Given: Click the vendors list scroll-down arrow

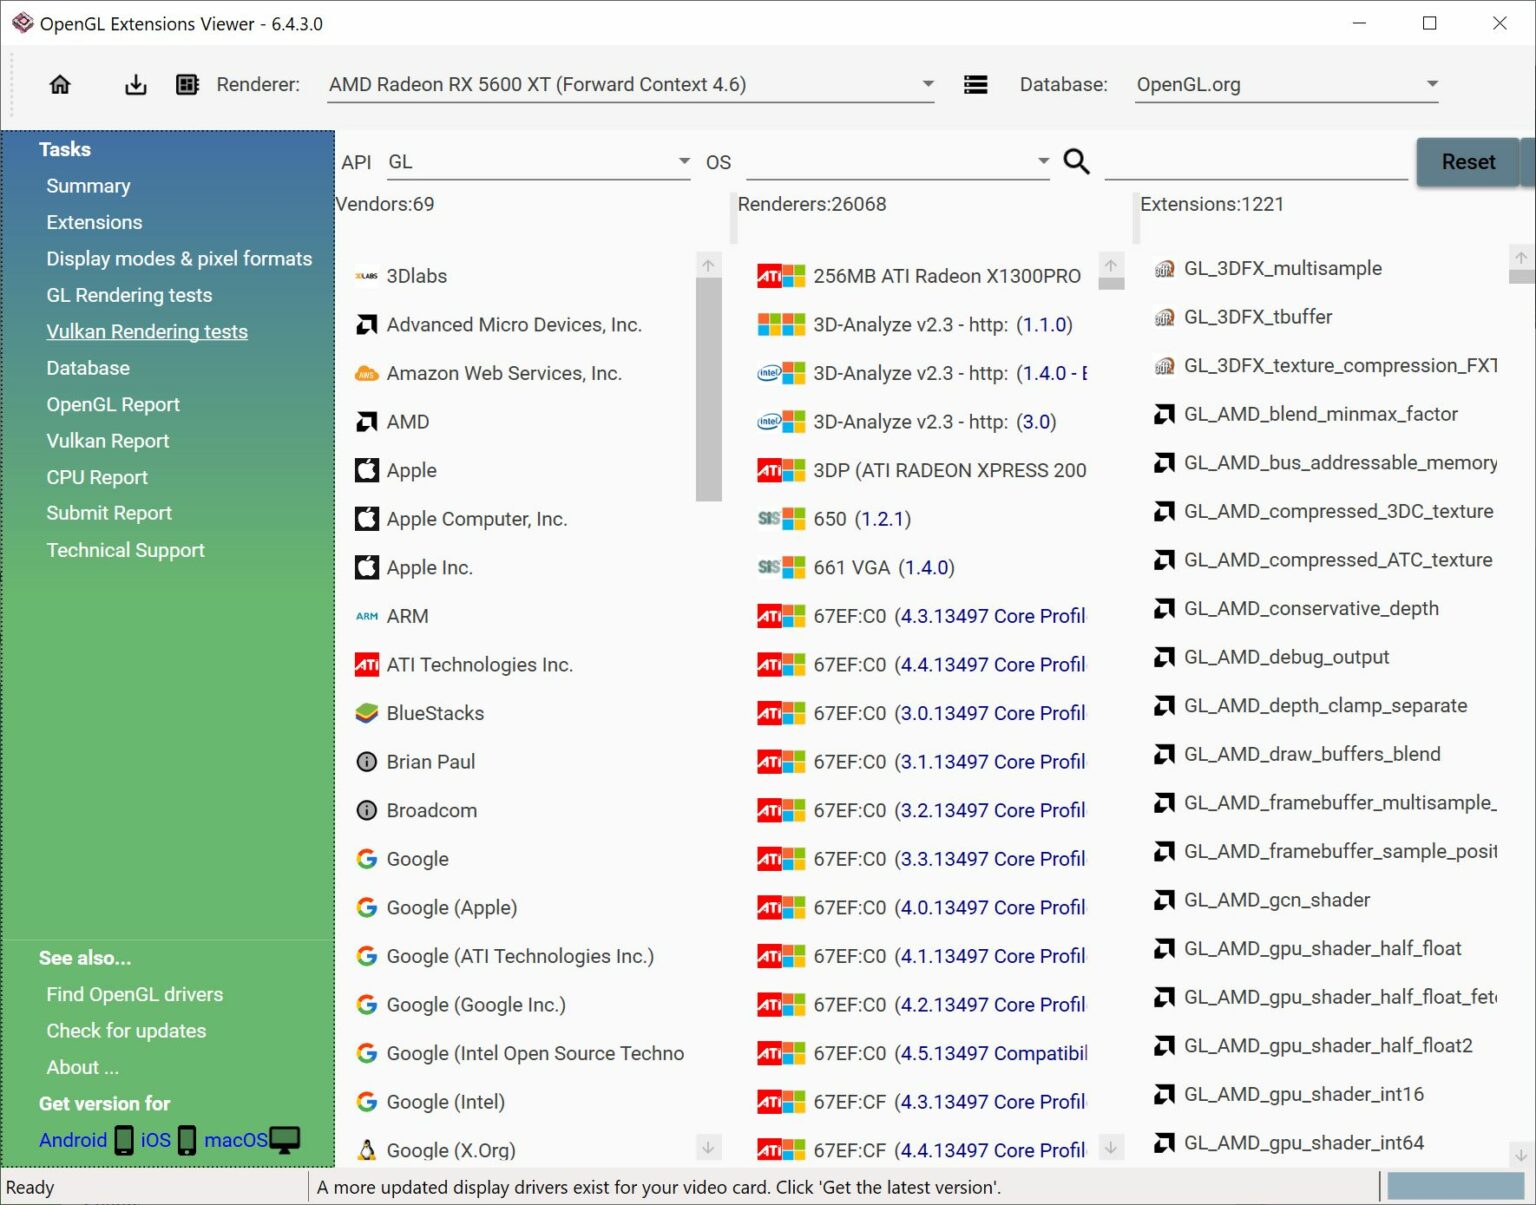Looking at the screenshot, I should click(708, 1148).
